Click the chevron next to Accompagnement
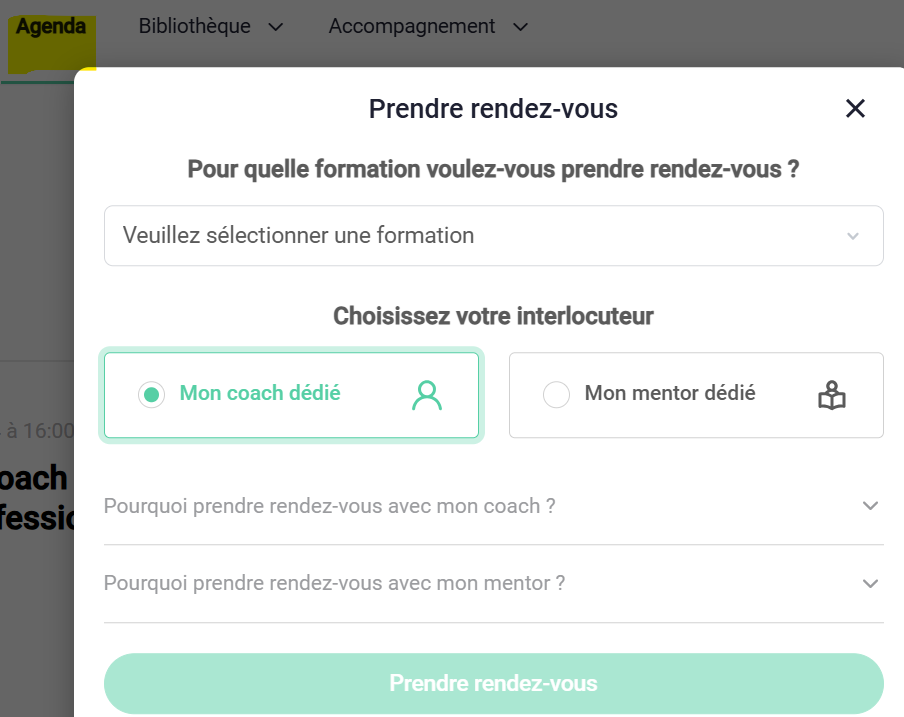904x717 pixels. (520, 27)
